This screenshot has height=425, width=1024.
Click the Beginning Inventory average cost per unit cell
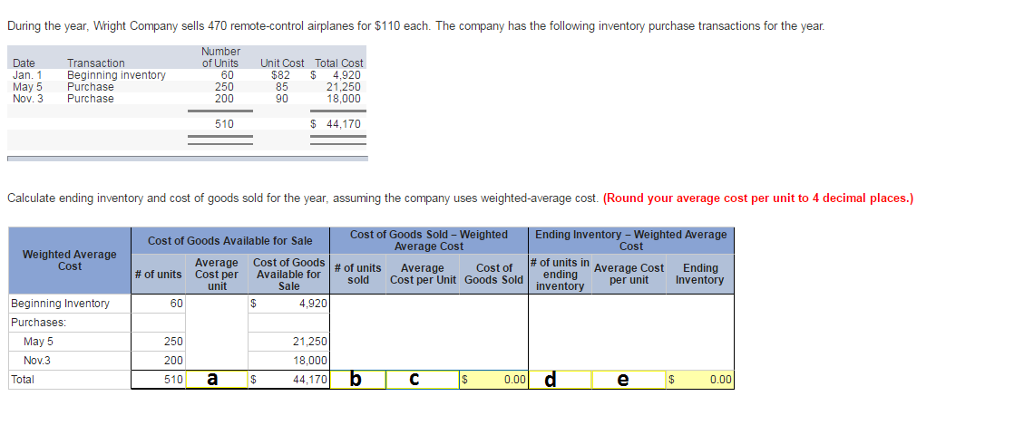[x=217, y=304]
